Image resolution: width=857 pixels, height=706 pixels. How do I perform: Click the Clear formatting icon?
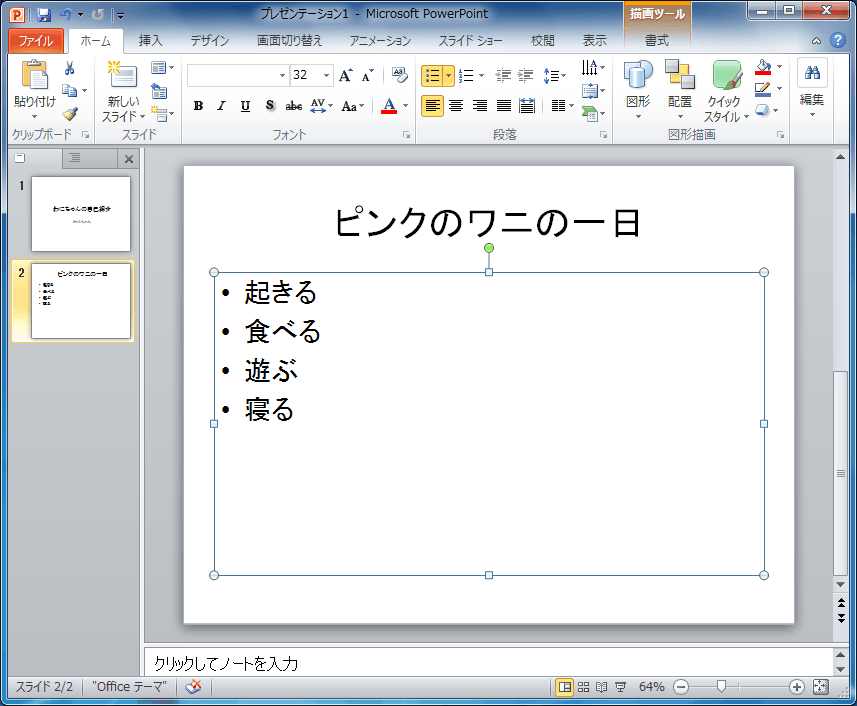tap(400, 75)
